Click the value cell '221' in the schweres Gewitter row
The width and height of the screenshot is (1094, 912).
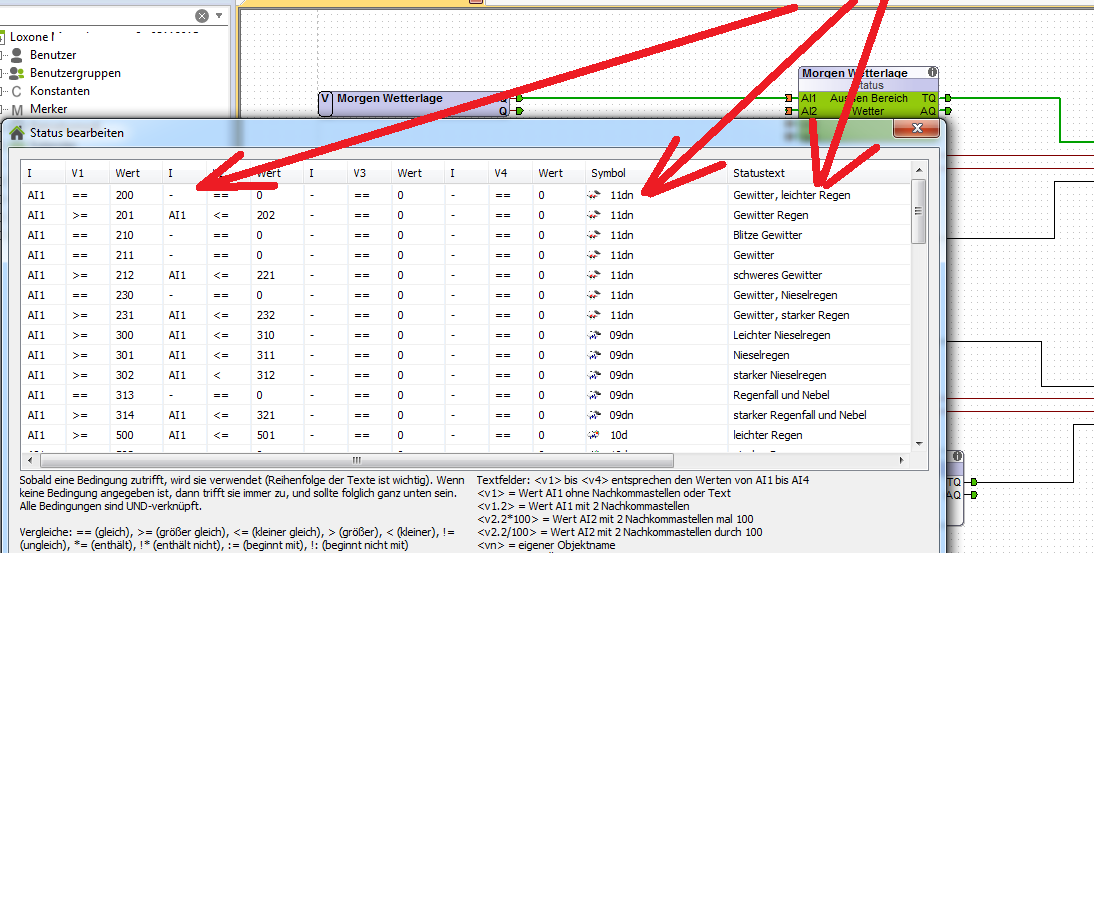pyautogui.click(x=266, y=275)
